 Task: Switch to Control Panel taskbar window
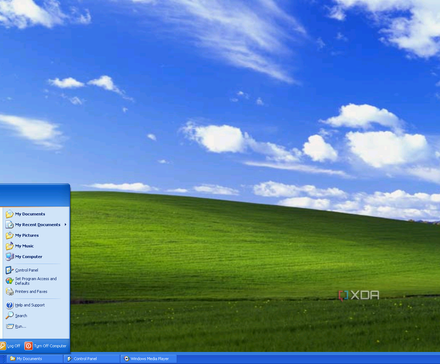pyautogui.click(x=92, y=359)
